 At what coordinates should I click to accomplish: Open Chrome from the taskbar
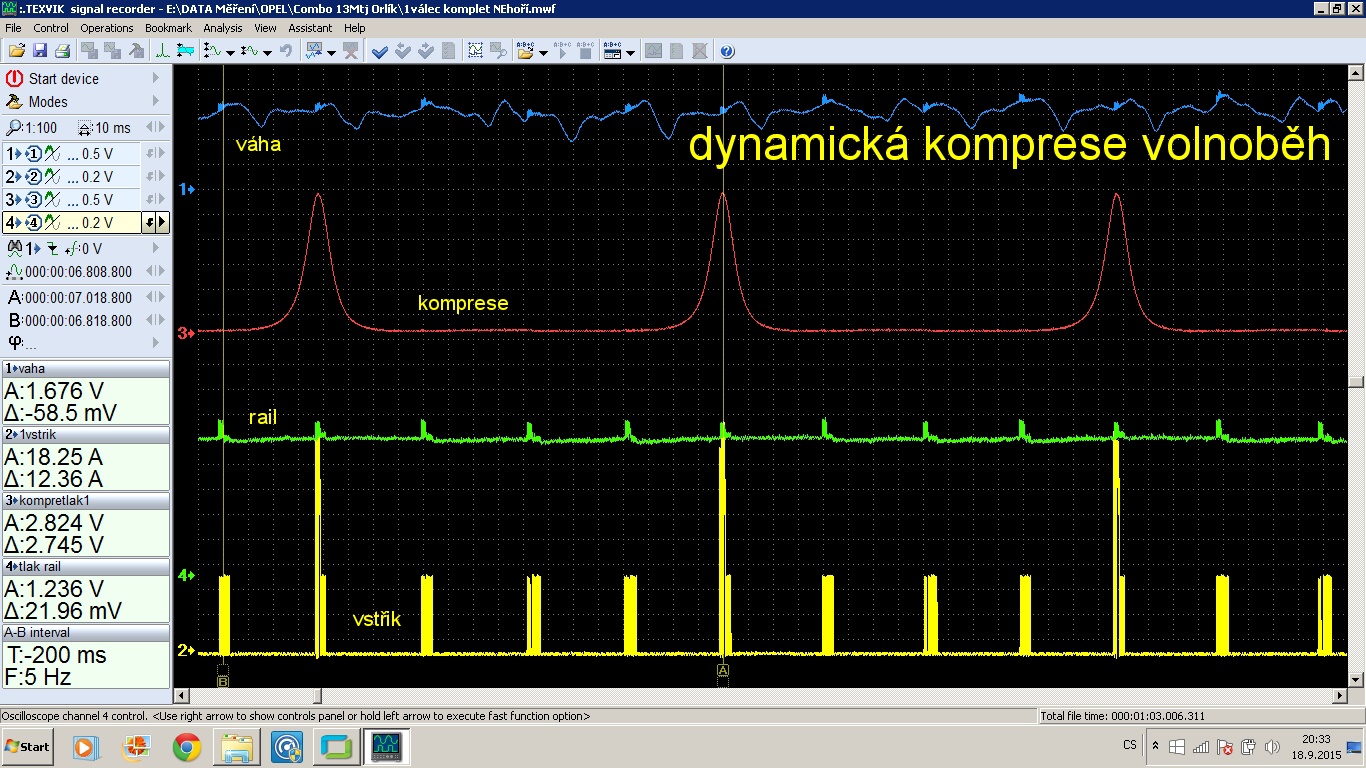[x=186, y=746]
